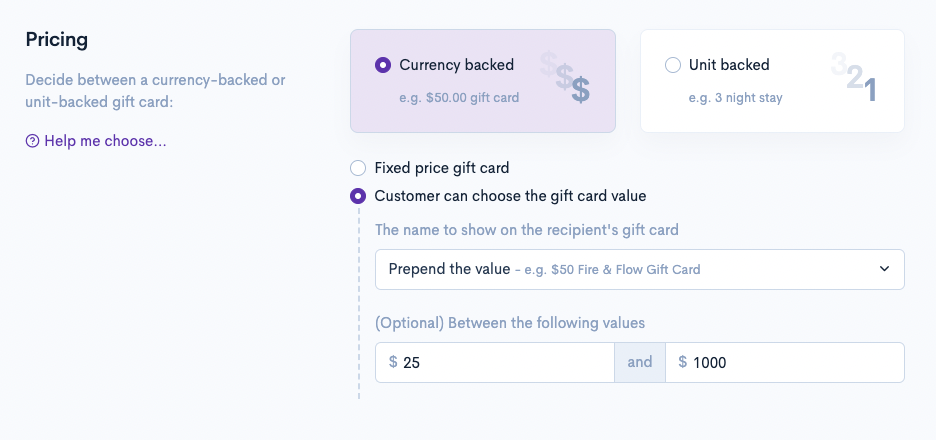Click the recipient's gift card name label

[527, 230]
